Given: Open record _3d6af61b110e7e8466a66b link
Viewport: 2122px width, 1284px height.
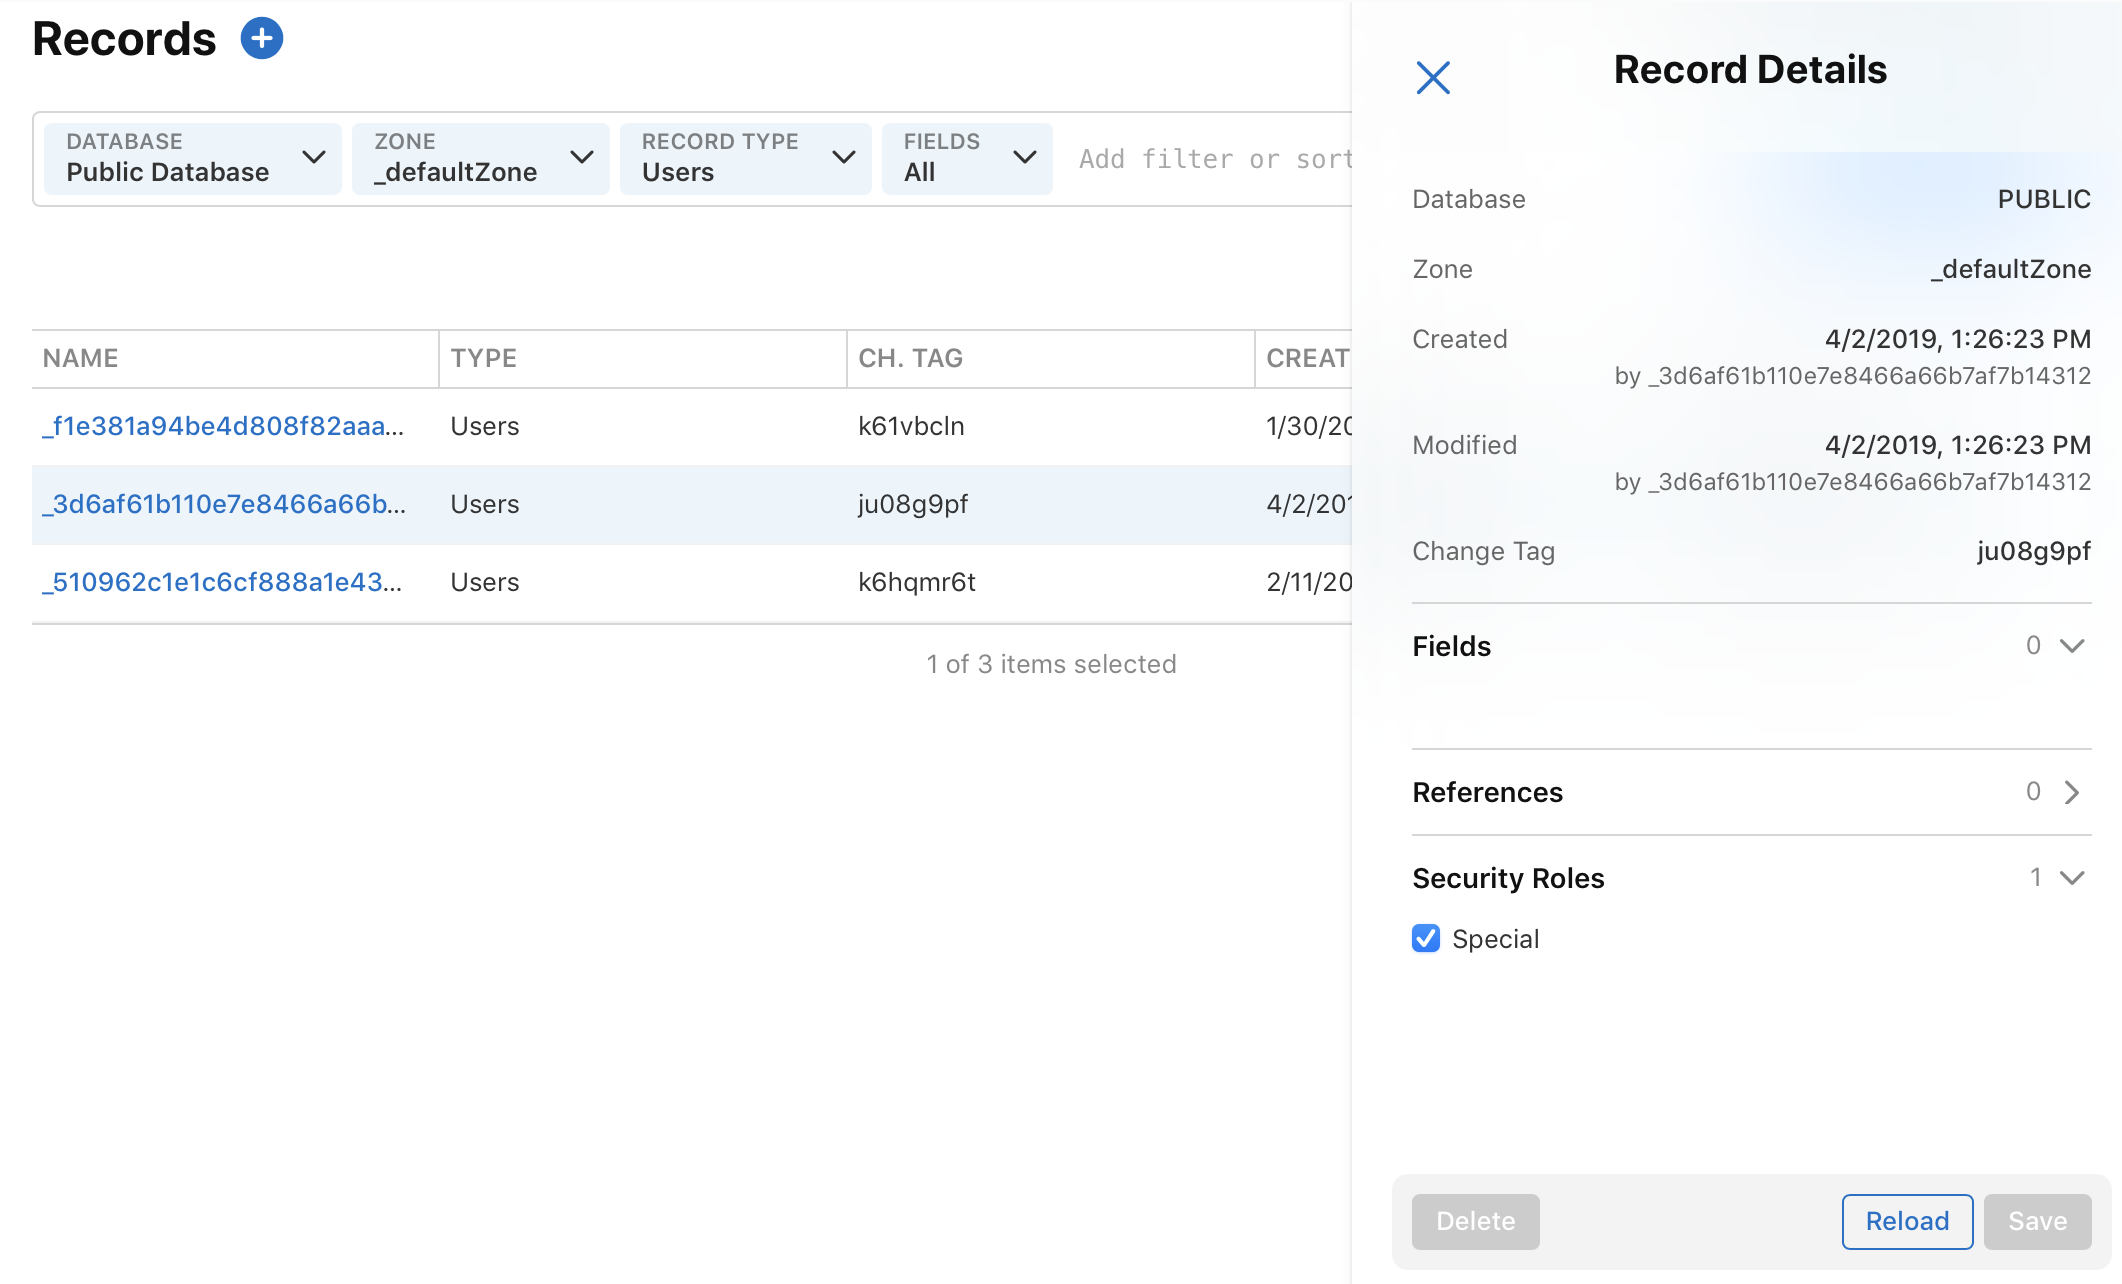Looking at the screenshot, I should click(x=224, y=504).
